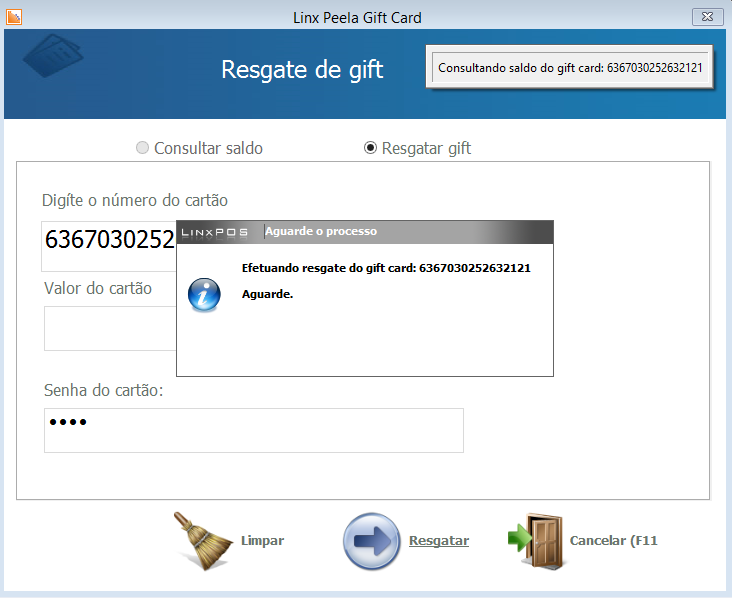Focus the card number input field

pyautogui.click(x=109, y=246)
